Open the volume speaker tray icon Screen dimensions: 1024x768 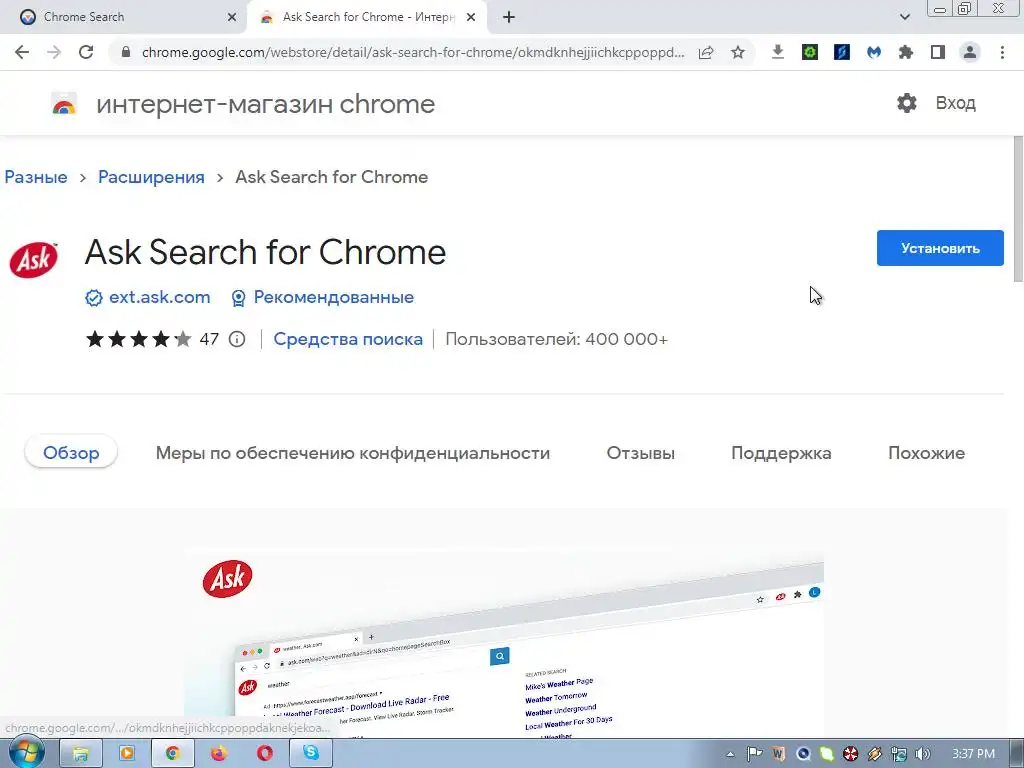(923, 754)
